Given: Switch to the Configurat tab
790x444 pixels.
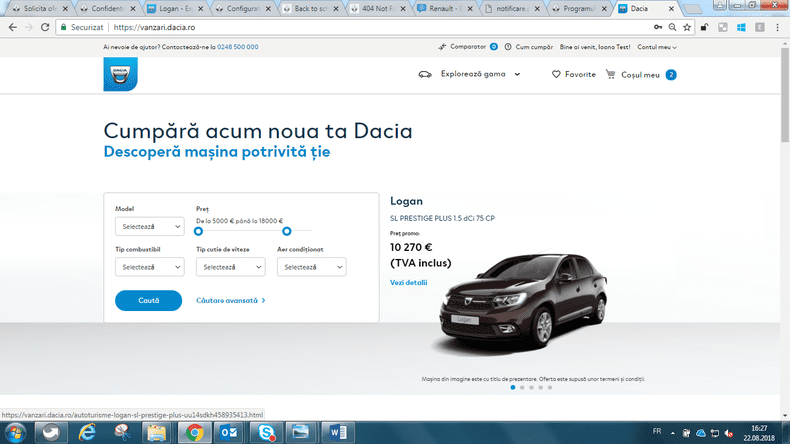Looking at the screenshot, I should (x=242, y=9).
